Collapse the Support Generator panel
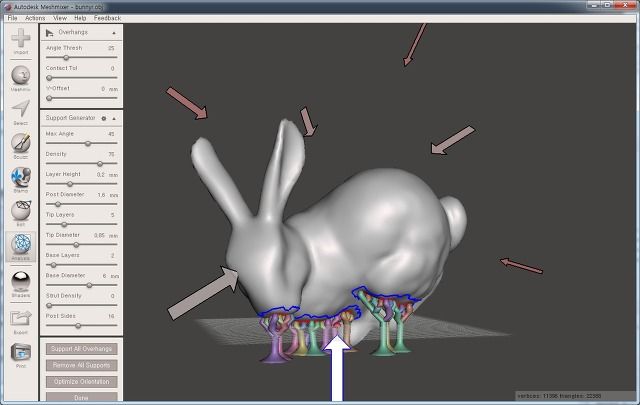 point(114,118)
